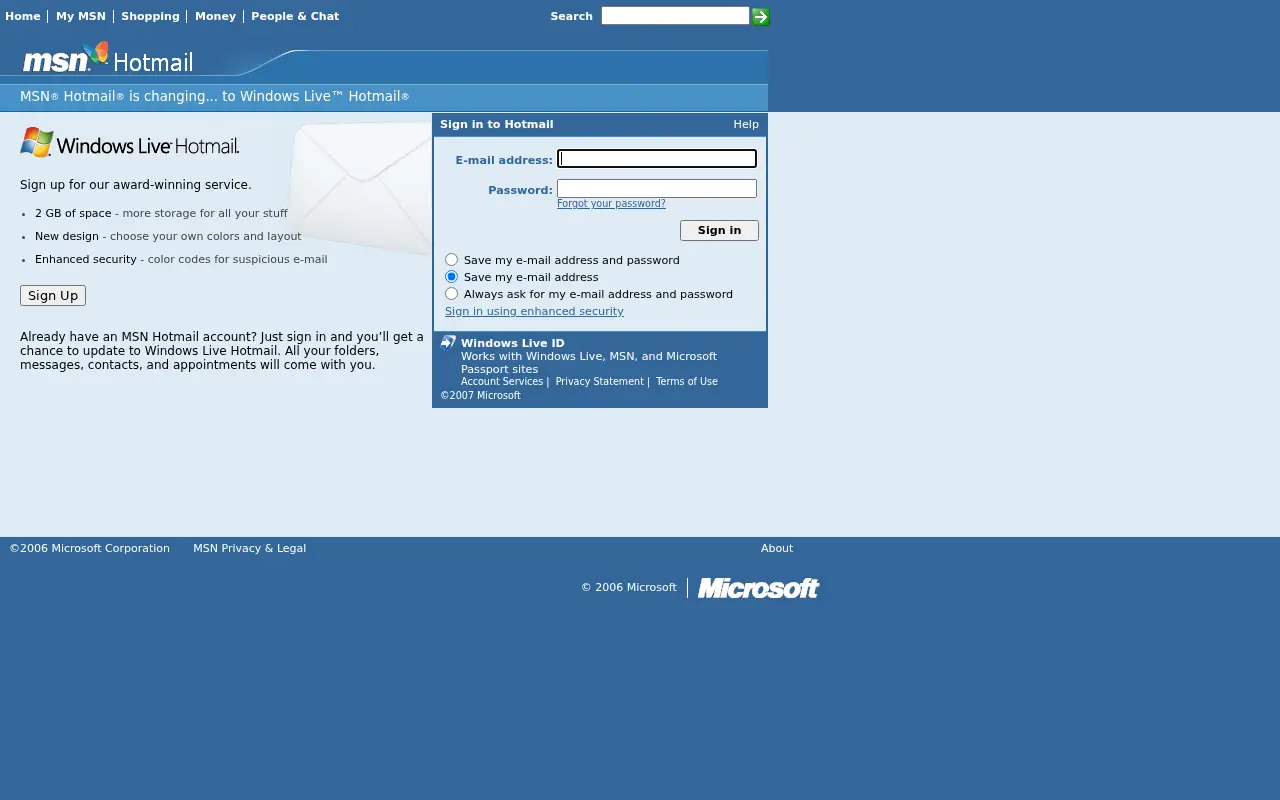Open the Shopping section
The width and height of the screenshot is (1280, 800).
tap(150, 16)
